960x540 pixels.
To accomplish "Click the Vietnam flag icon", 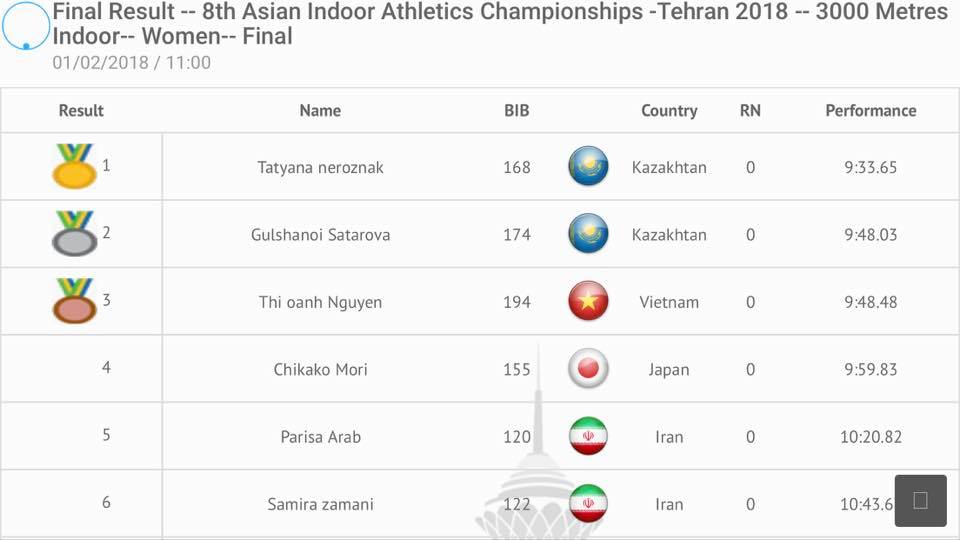I will [588, 301].
